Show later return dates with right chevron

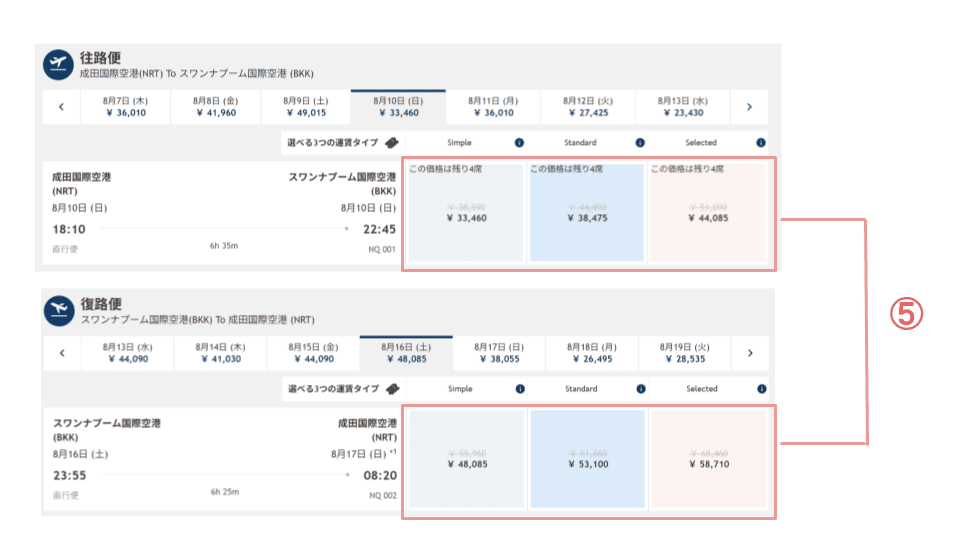[750, 353]
